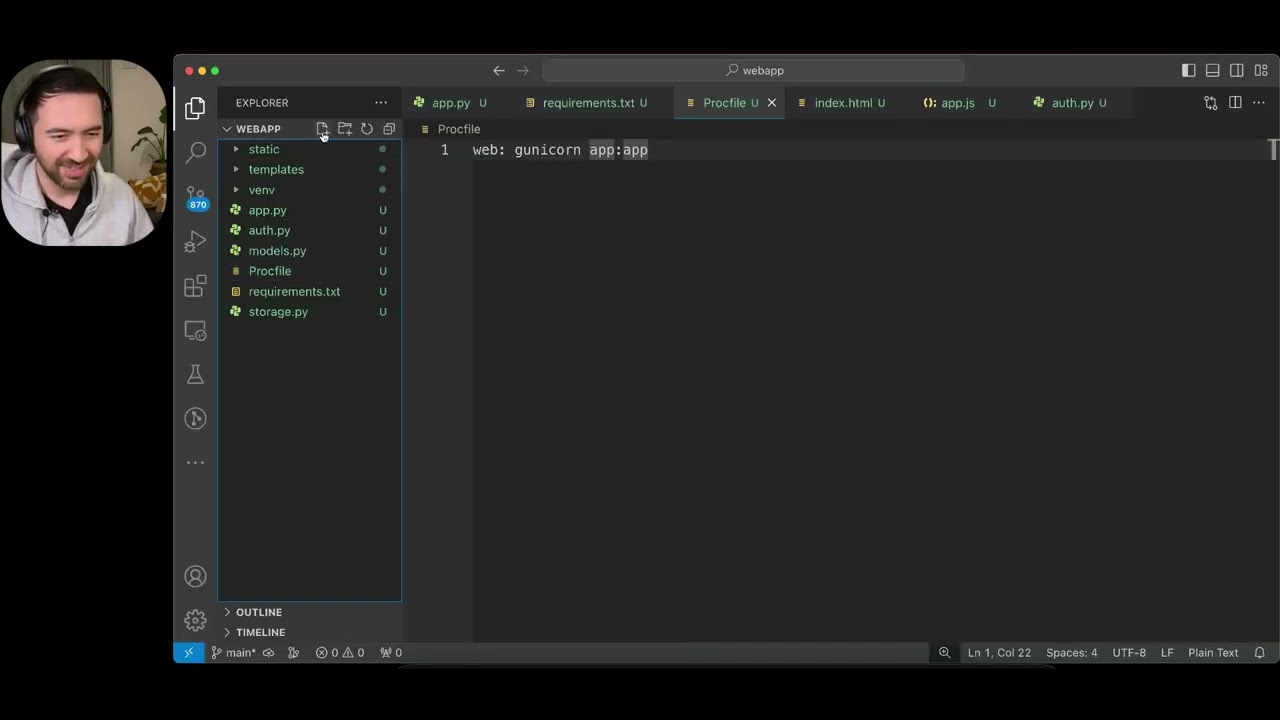The height and width of the screenshot is (720, 1280).
Task: Open the Explorer view in activity bar
Action: [x=195, y=108]
